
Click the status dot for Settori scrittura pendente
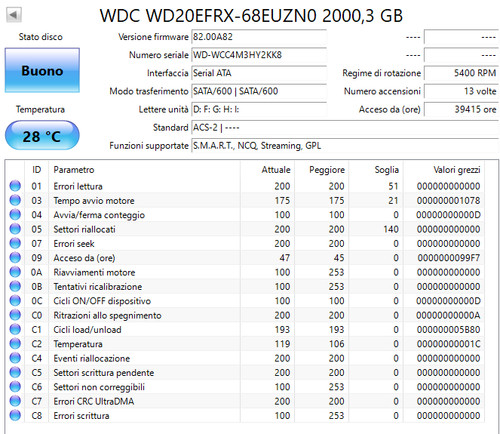coord(15,372)
